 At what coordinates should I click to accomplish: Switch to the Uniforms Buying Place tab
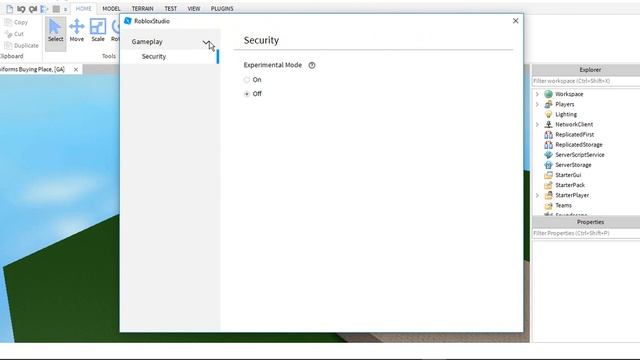pyautogui.click(x=33, y=70)
